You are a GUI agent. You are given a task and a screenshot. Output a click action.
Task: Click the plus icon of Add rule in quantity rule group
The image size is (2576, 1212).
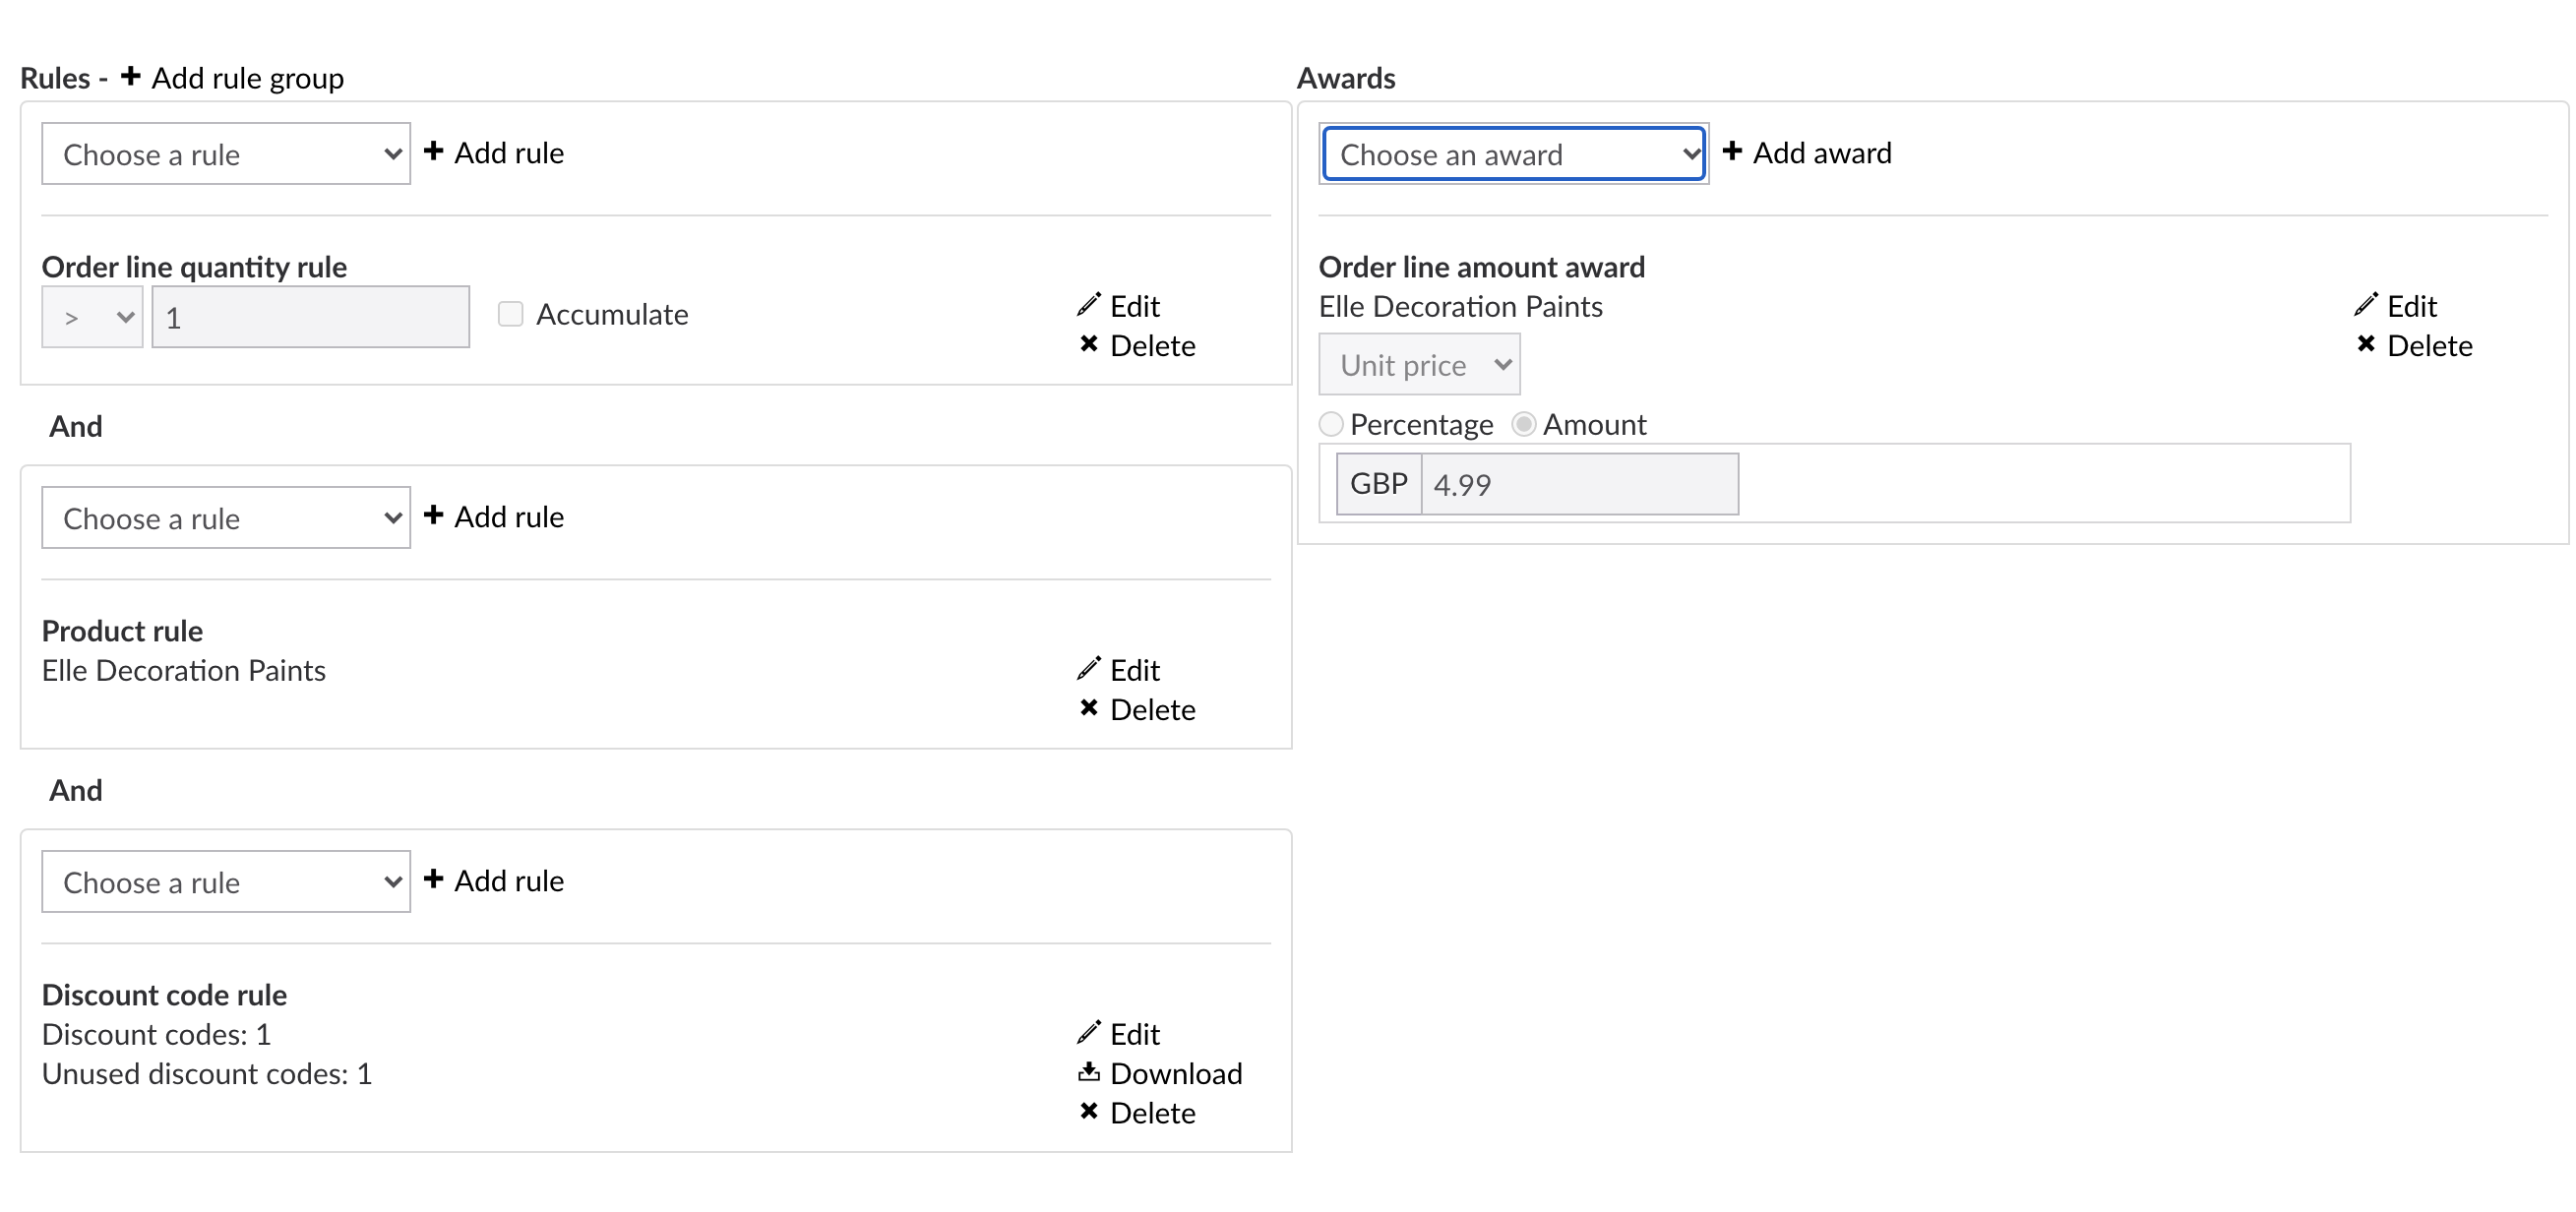pyautogui.click(x=433, y=151)
